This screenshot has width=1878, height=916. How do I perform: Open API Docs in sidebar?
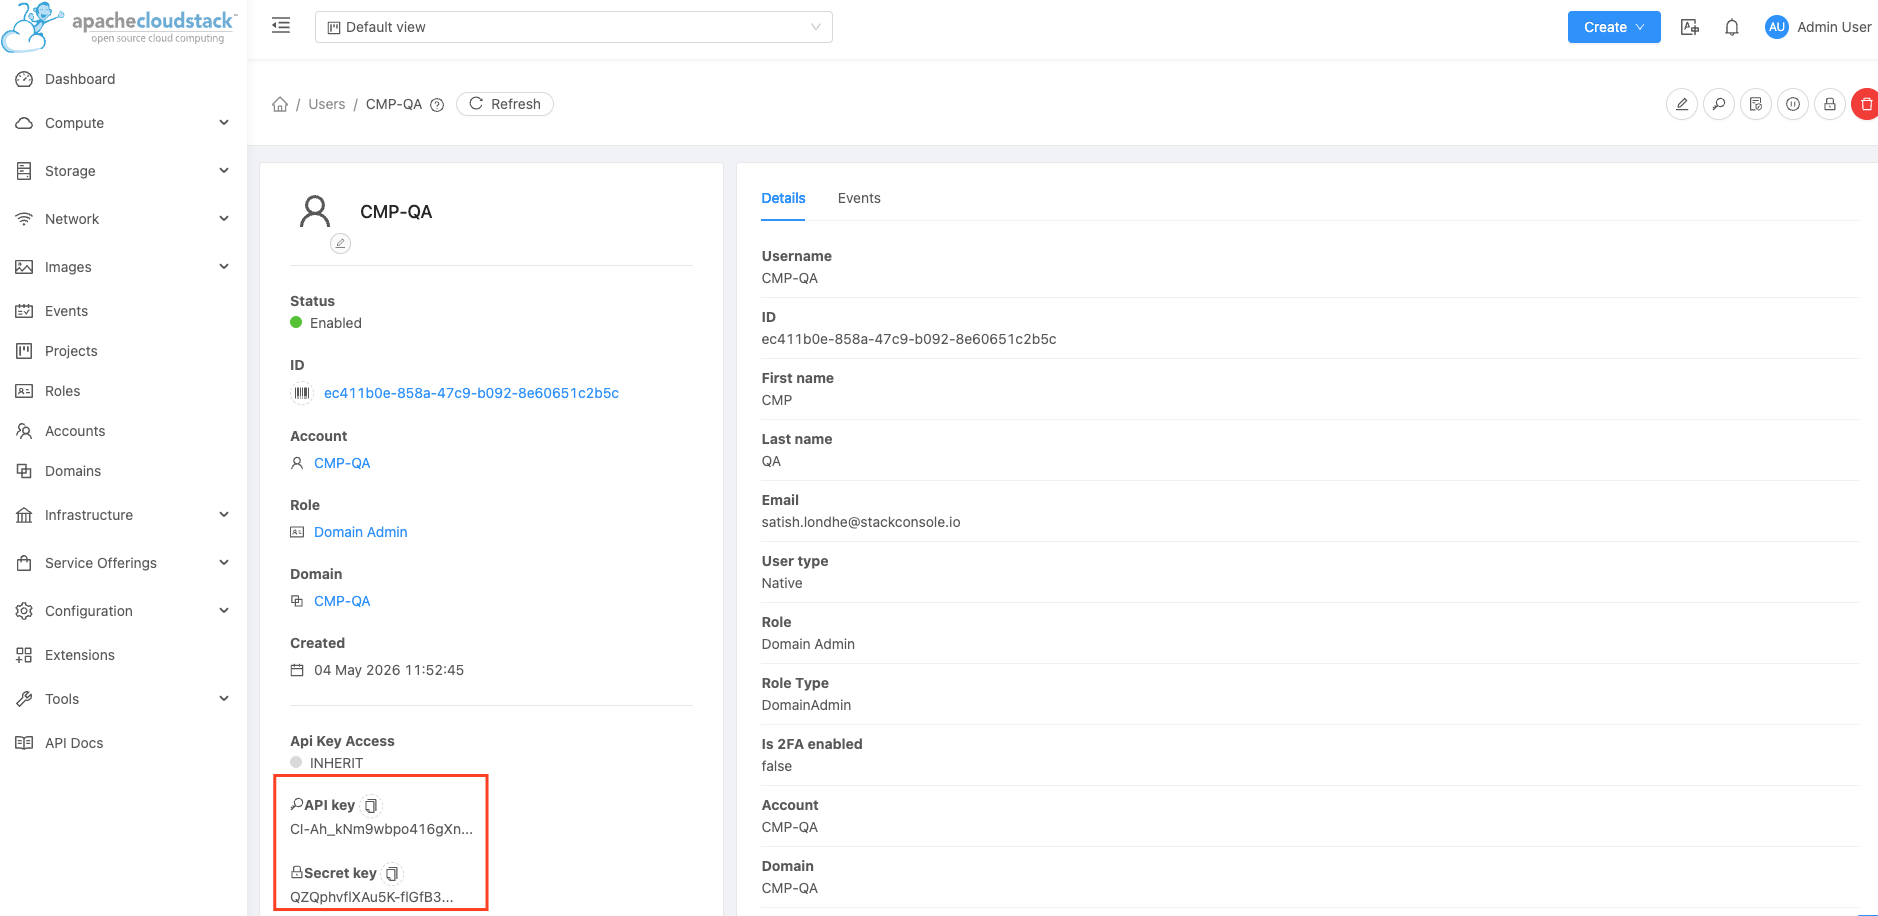pos(74,743)
